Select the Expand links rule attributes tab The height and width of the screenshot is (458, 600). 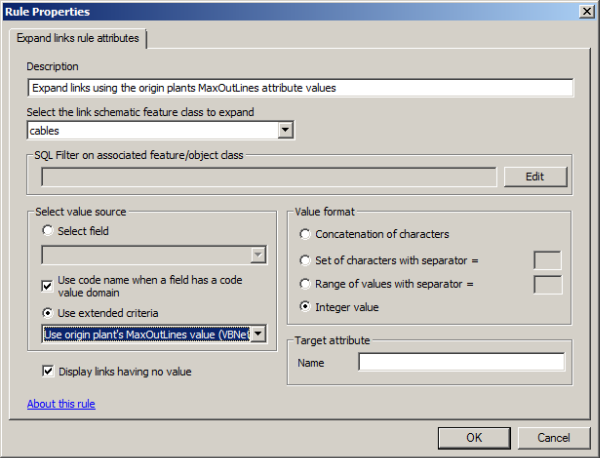pyautogui.click(x=78, y=38)
